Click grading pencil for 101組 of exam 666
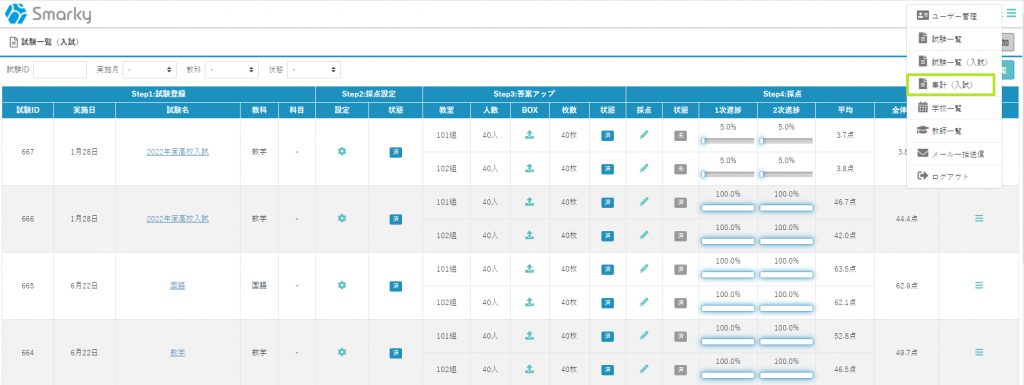Screen dimensions: 1024x385 point(644,202)
